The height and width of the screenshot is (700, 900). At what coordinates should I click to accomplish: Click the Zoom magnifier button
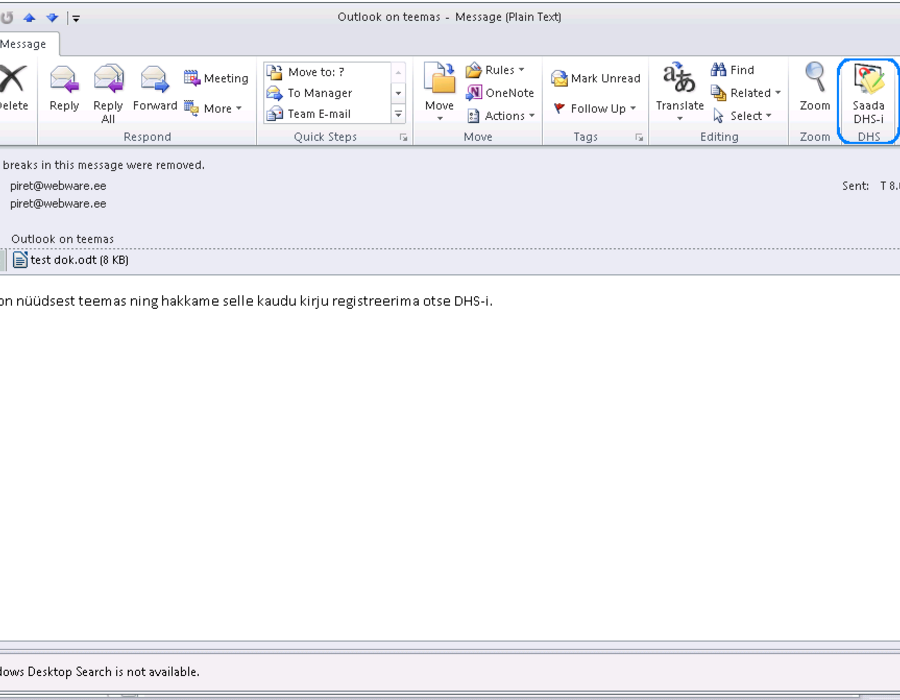pyautogui.click(x=815, y=87)
